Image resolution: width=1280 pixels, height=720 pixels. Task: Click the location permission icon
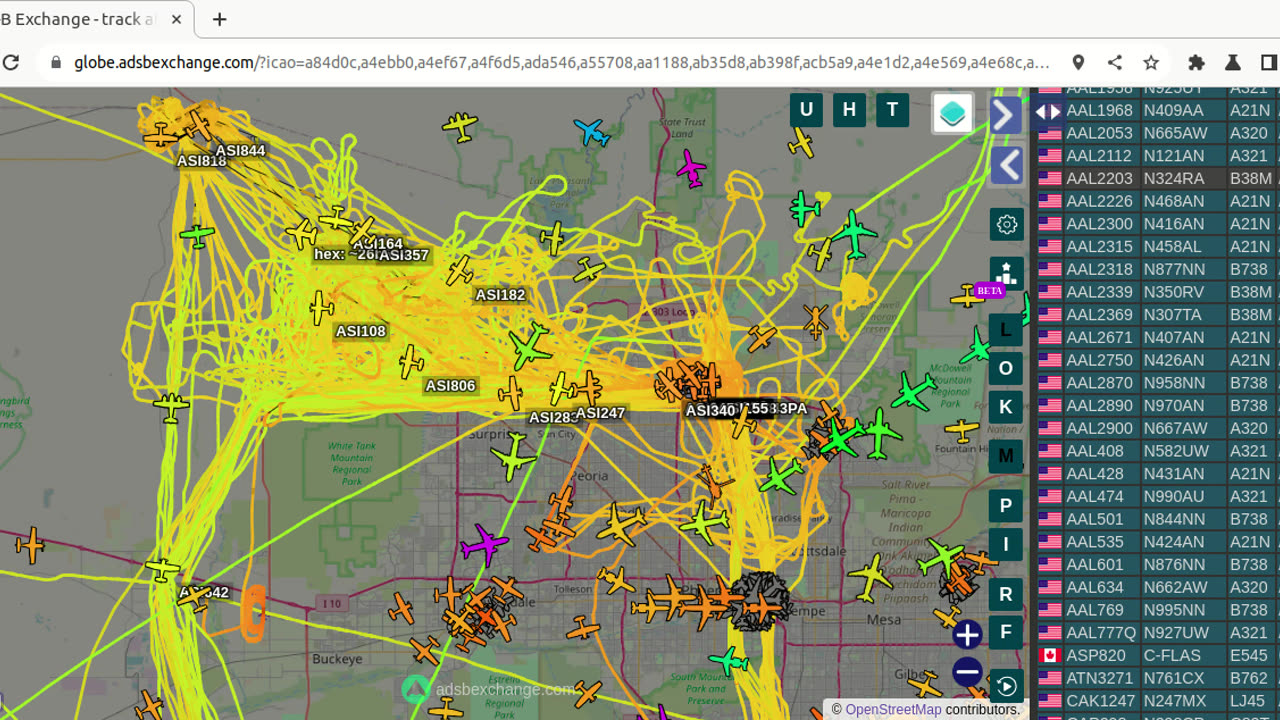[x=1078, y=62]
